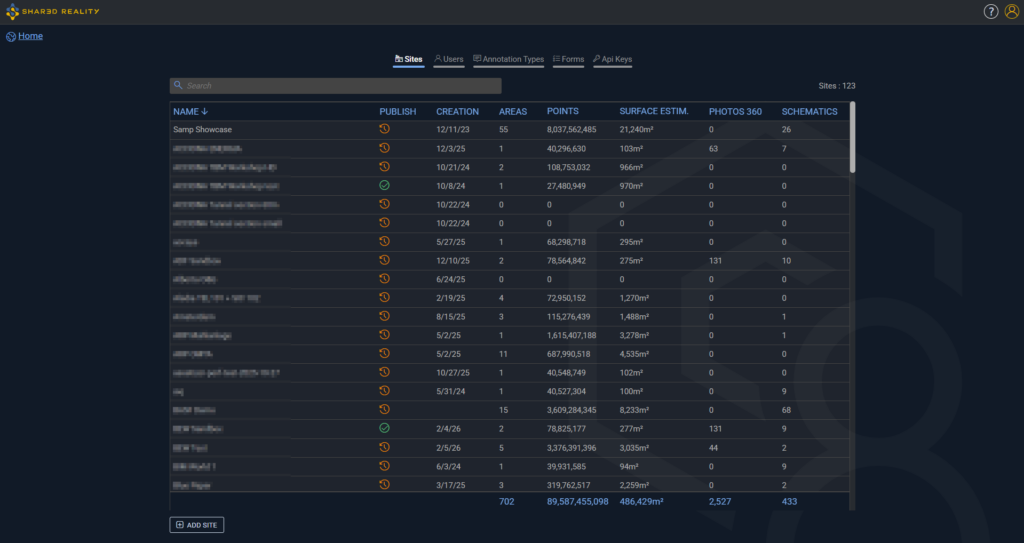
Task: Click the Shared Reality logo
Action: [x=53, y=12]
